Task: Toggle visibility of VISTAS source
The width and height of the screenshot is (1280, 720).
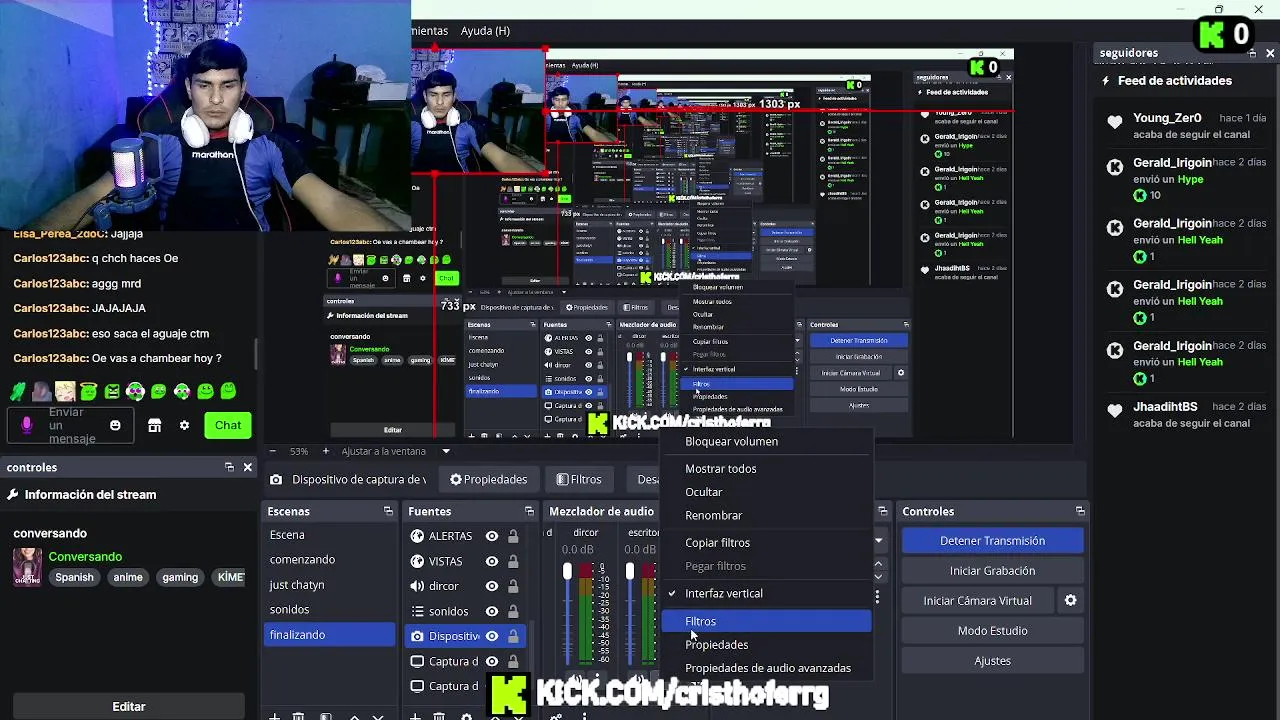Action: 492,561
